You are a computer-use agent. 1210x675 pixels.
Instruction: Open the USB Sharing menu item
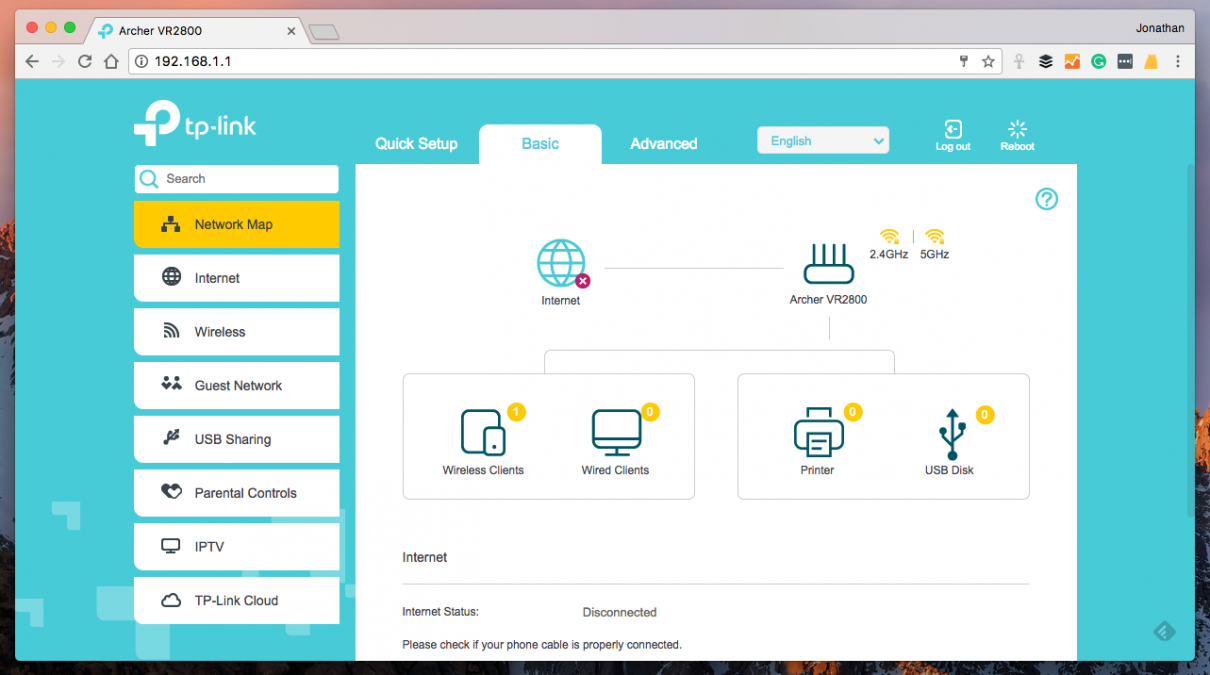(237, 439)
